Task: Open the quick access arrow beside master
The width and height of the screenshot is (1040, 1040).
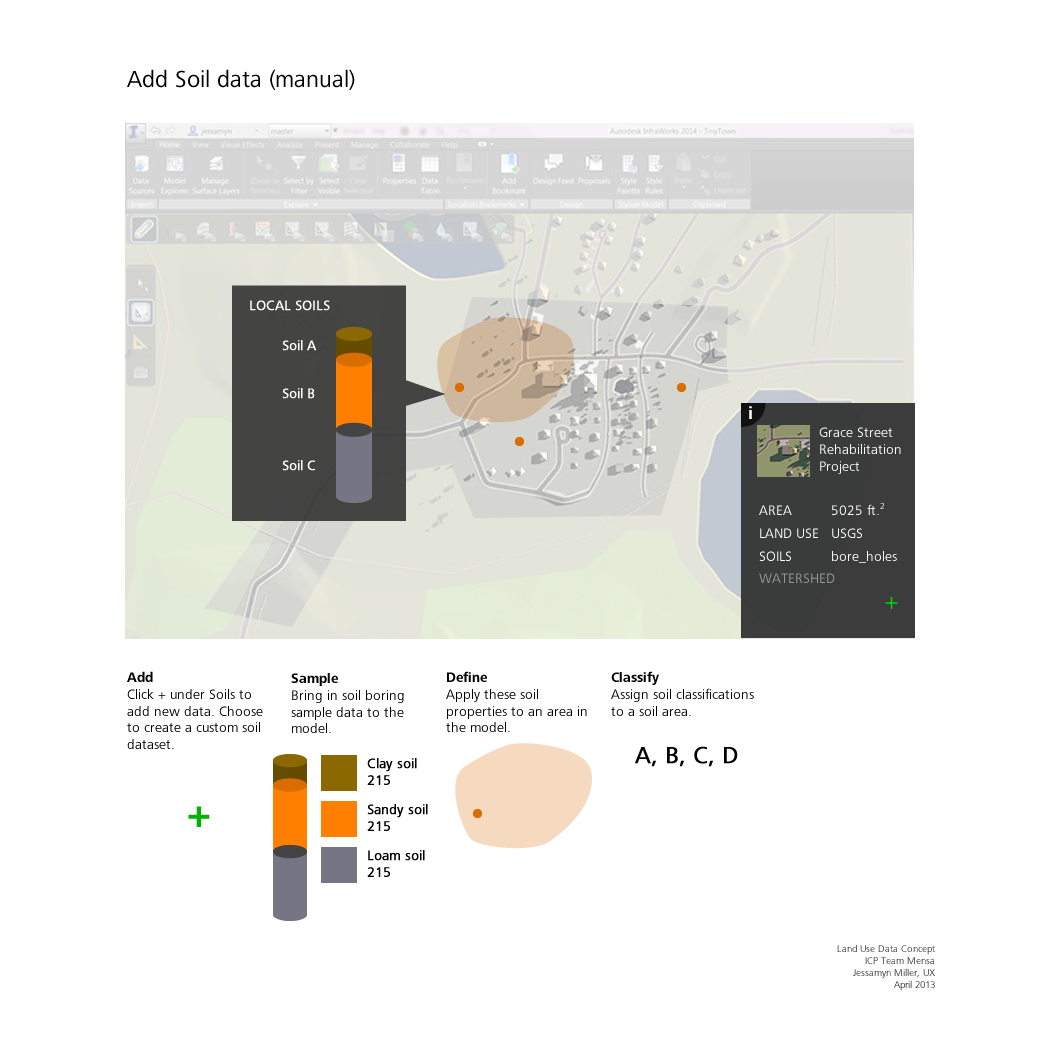Action: (x=336, y=131)
